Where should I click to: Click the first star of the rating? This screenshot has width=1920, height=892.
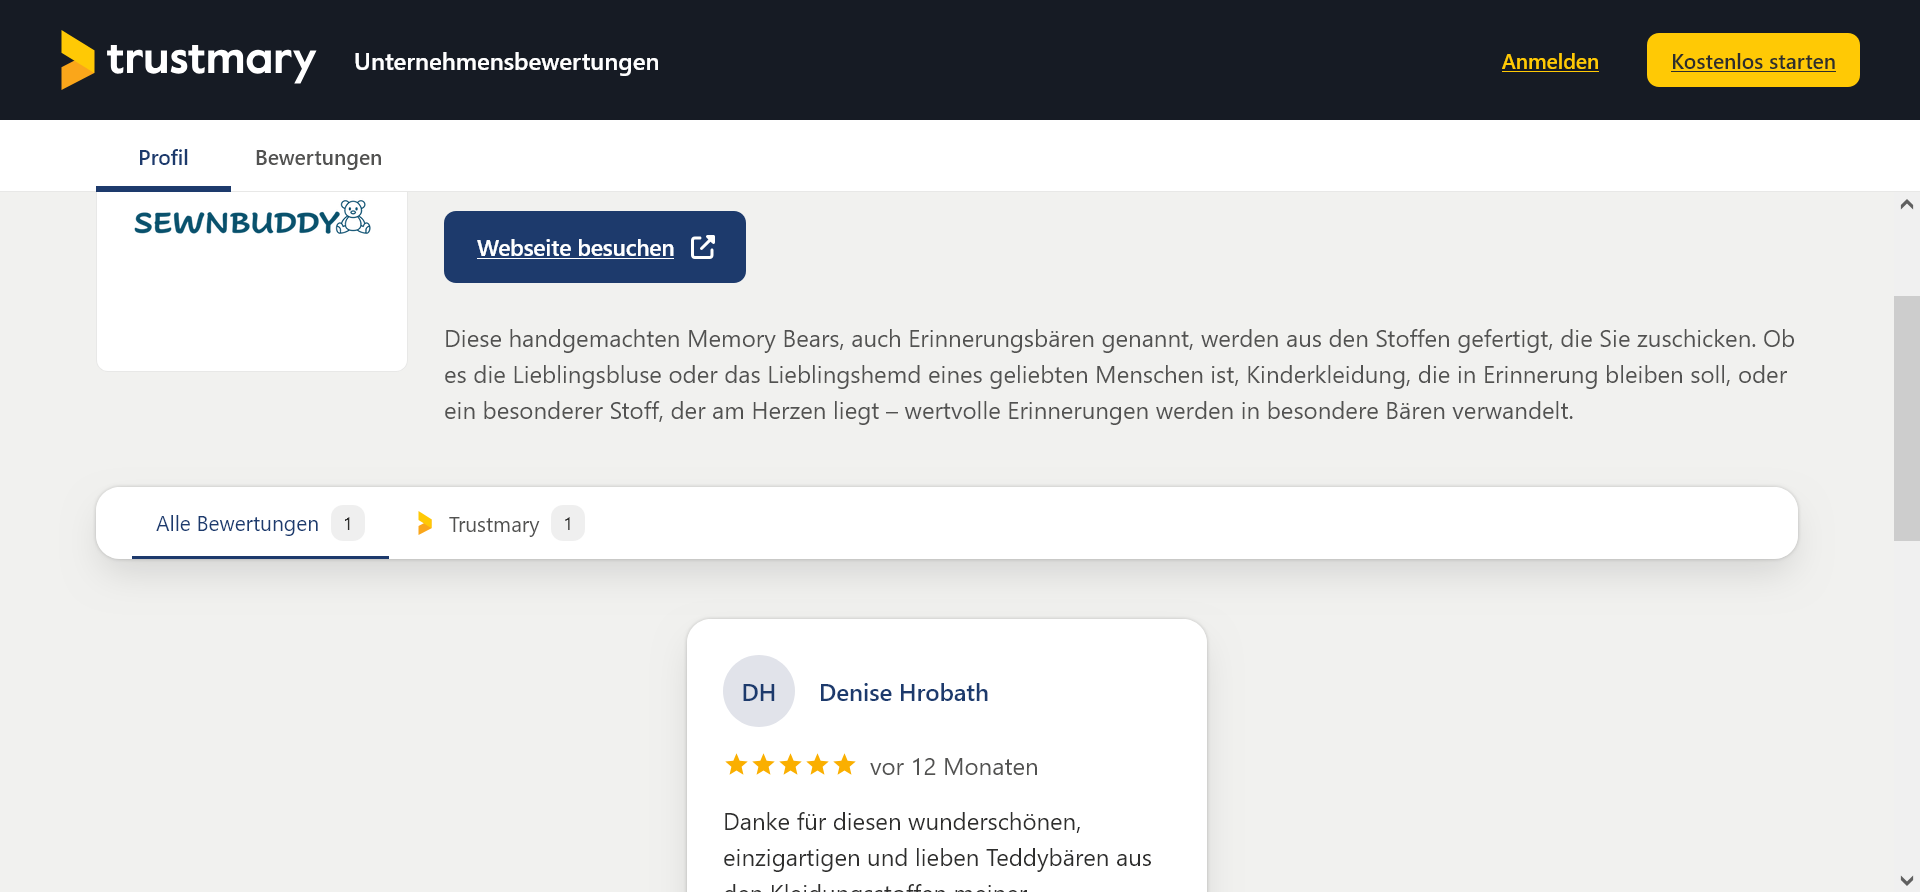(x=736, y=765)
